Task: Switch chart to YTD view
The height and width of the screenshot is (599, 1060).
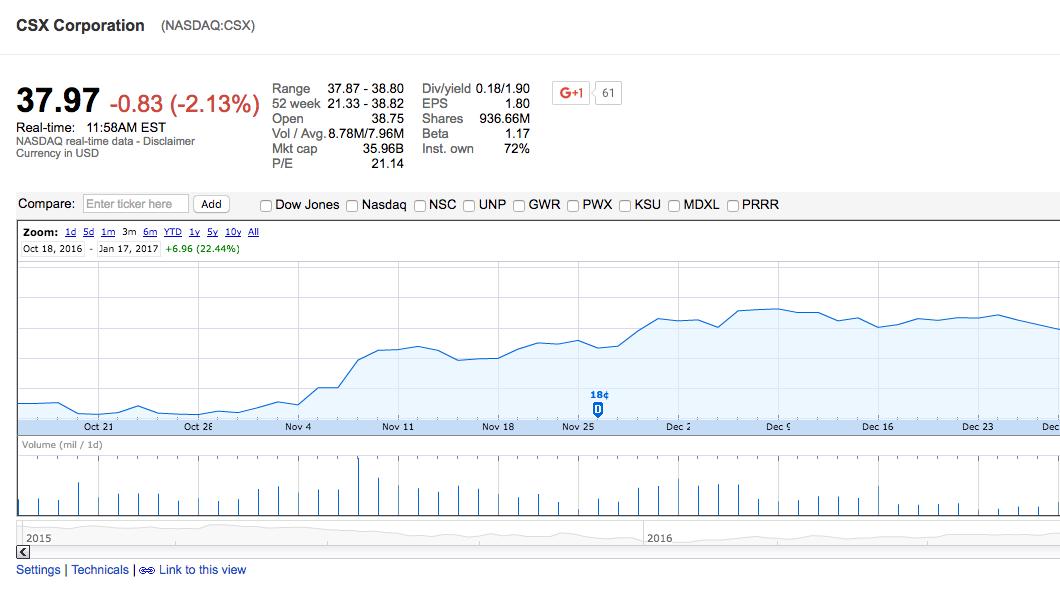Action: pyautogui.click(x=172, y=232)
